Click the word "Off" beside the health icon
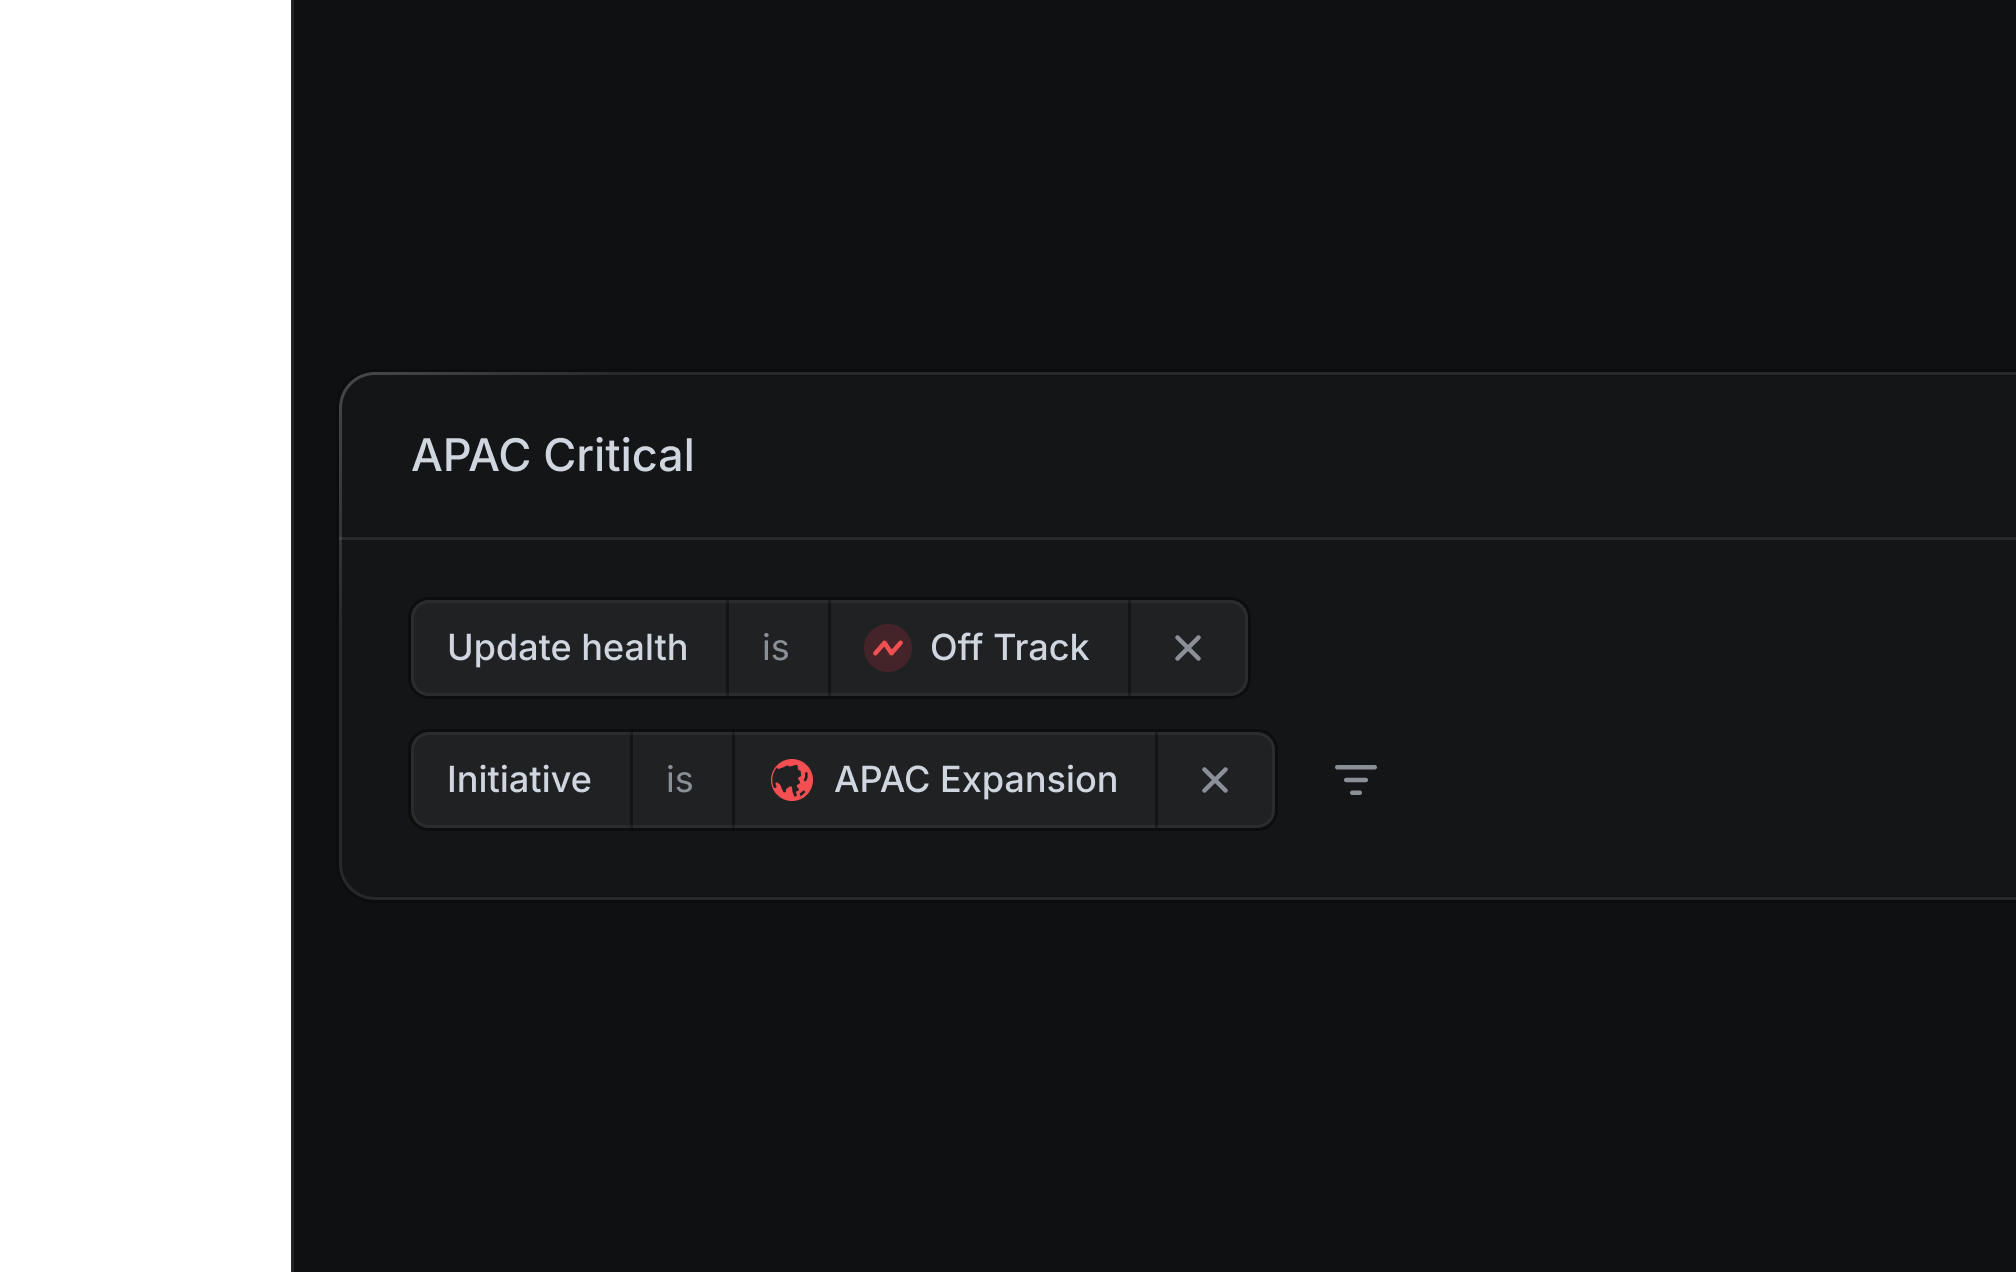The image size is (2016, 1272). 956,648
